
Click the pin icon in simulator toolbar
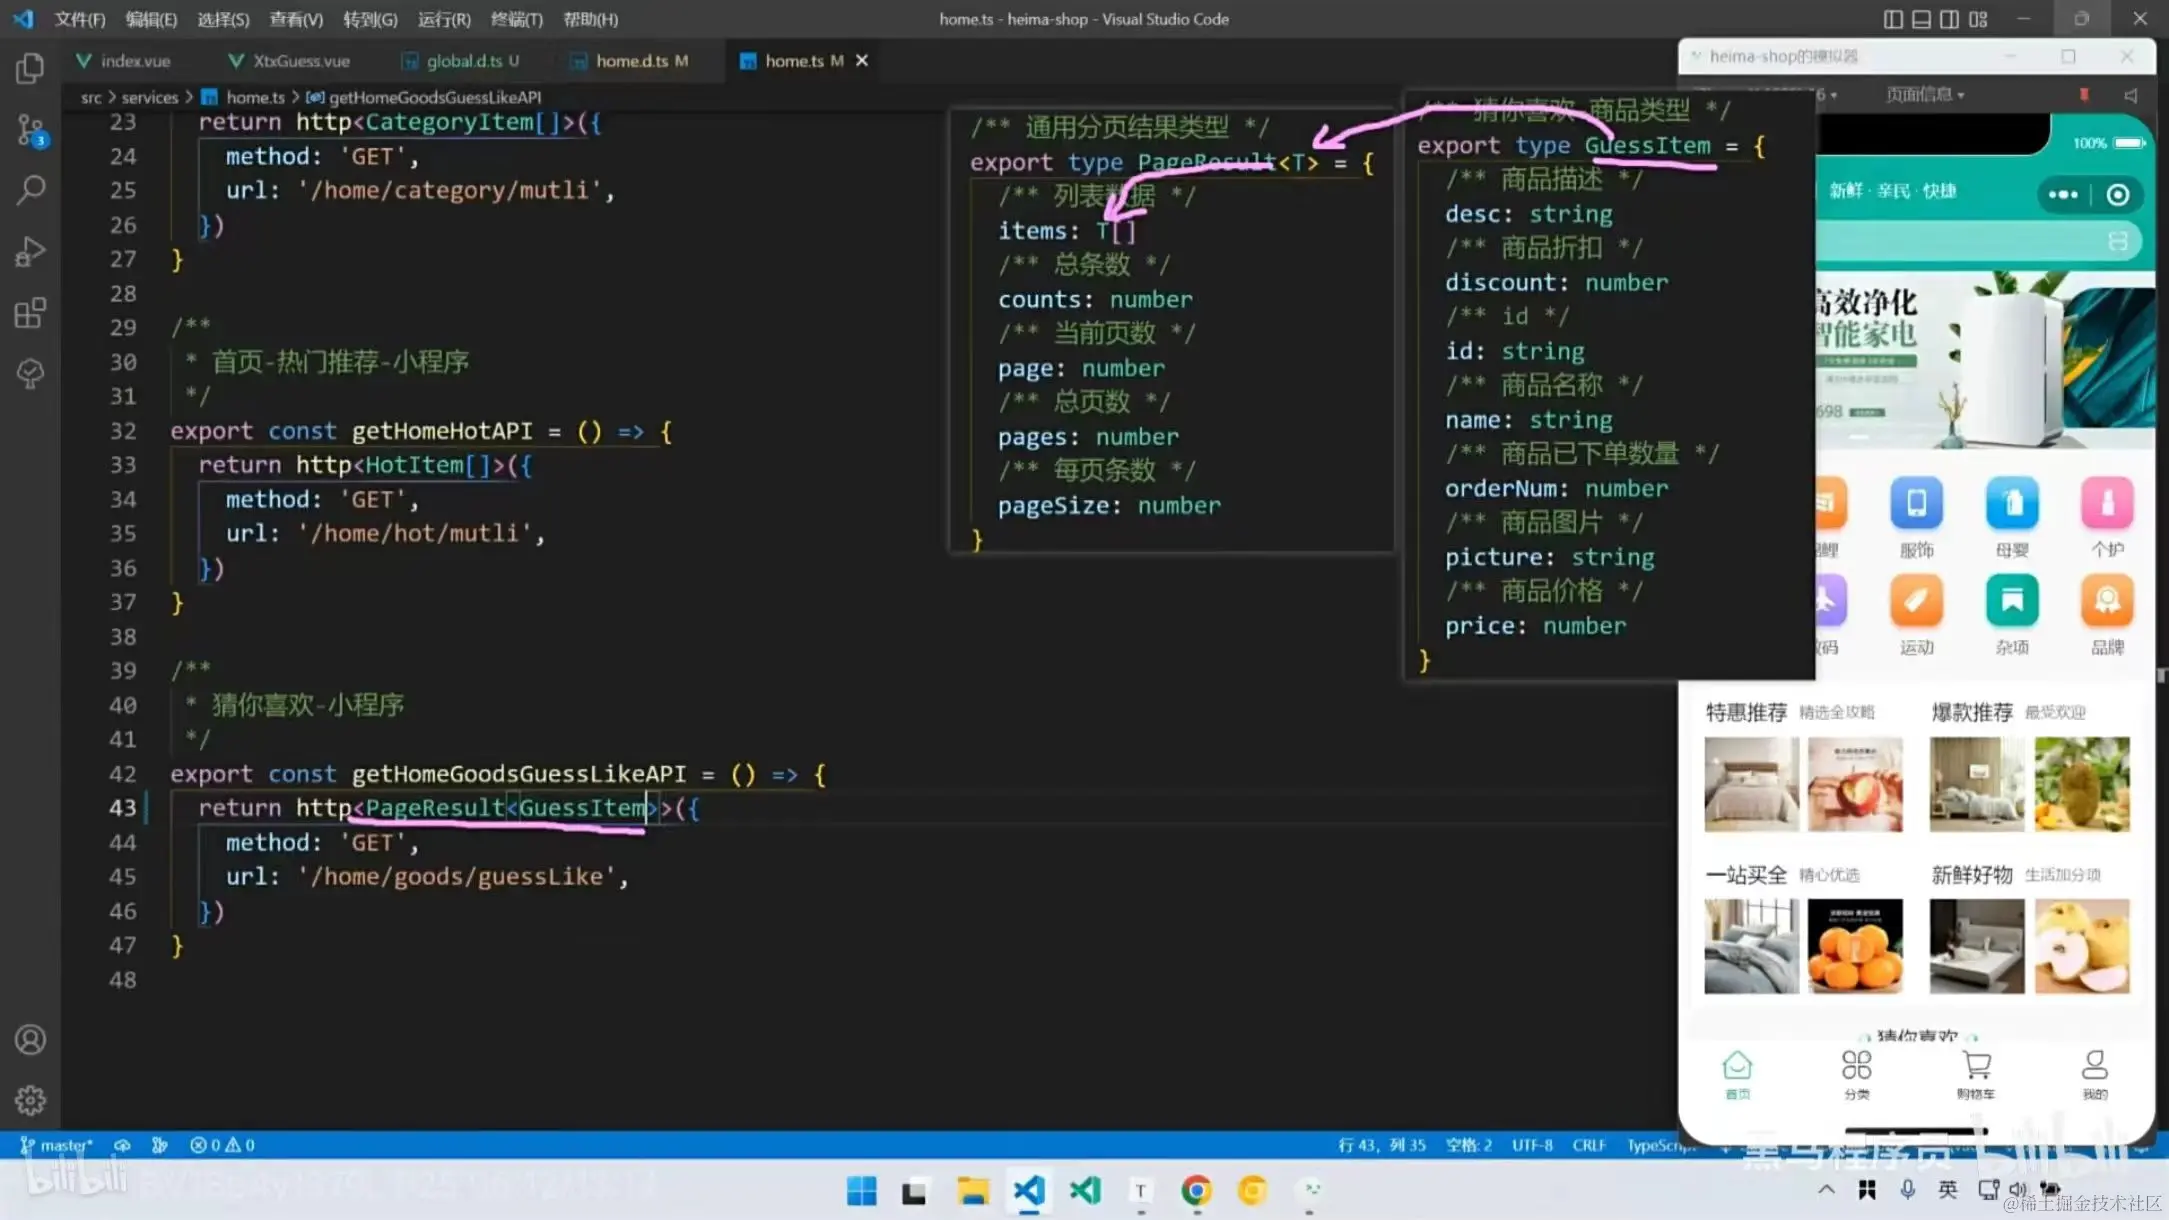click(x=2084, y=95)
